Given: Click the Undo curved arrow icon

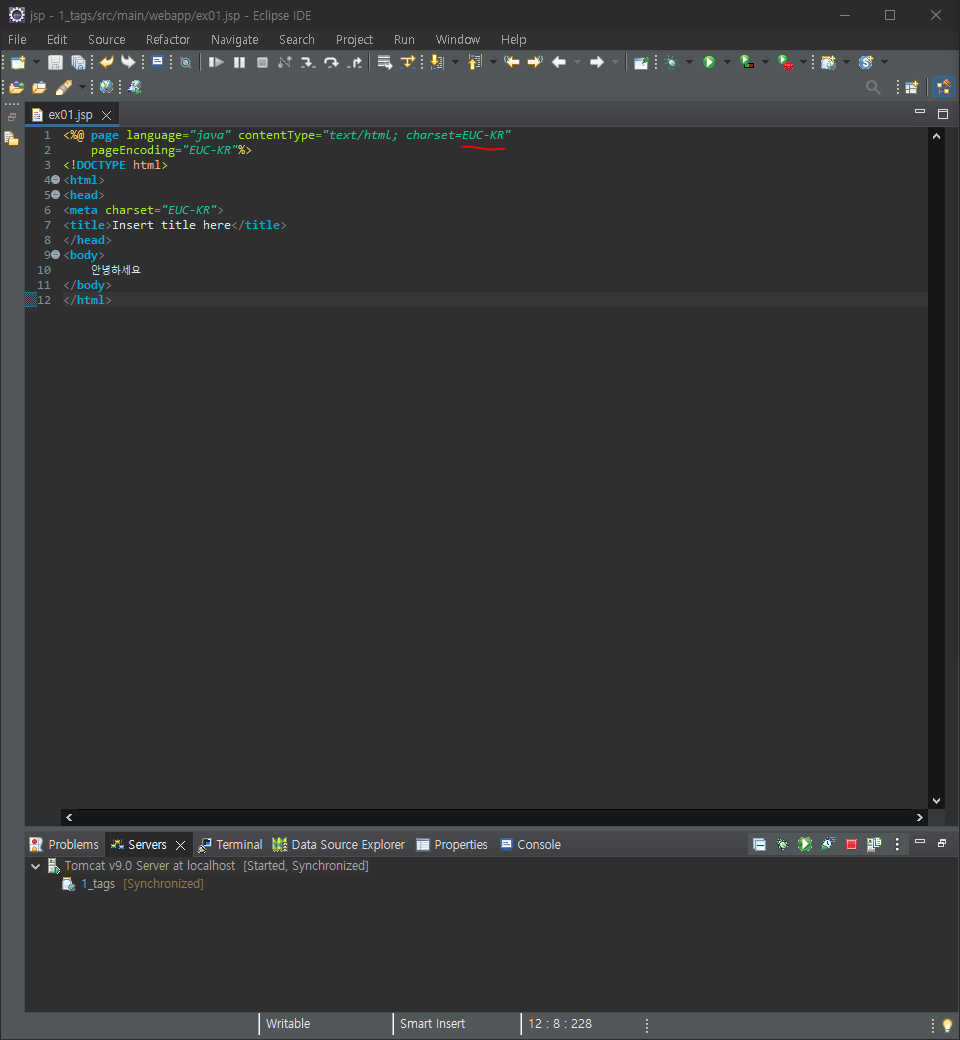Looking at the screenshot, I should point(106,62).
